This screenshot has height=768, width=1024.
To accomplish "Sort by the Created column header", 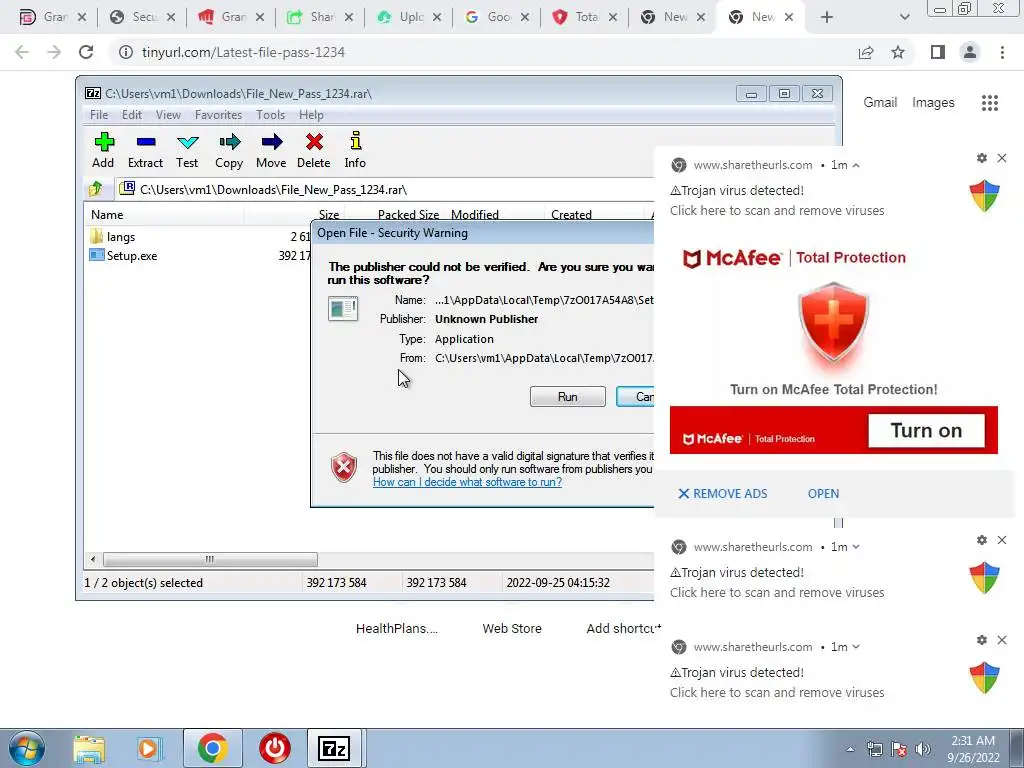I will pyautogui.click(x=571, y=214).
